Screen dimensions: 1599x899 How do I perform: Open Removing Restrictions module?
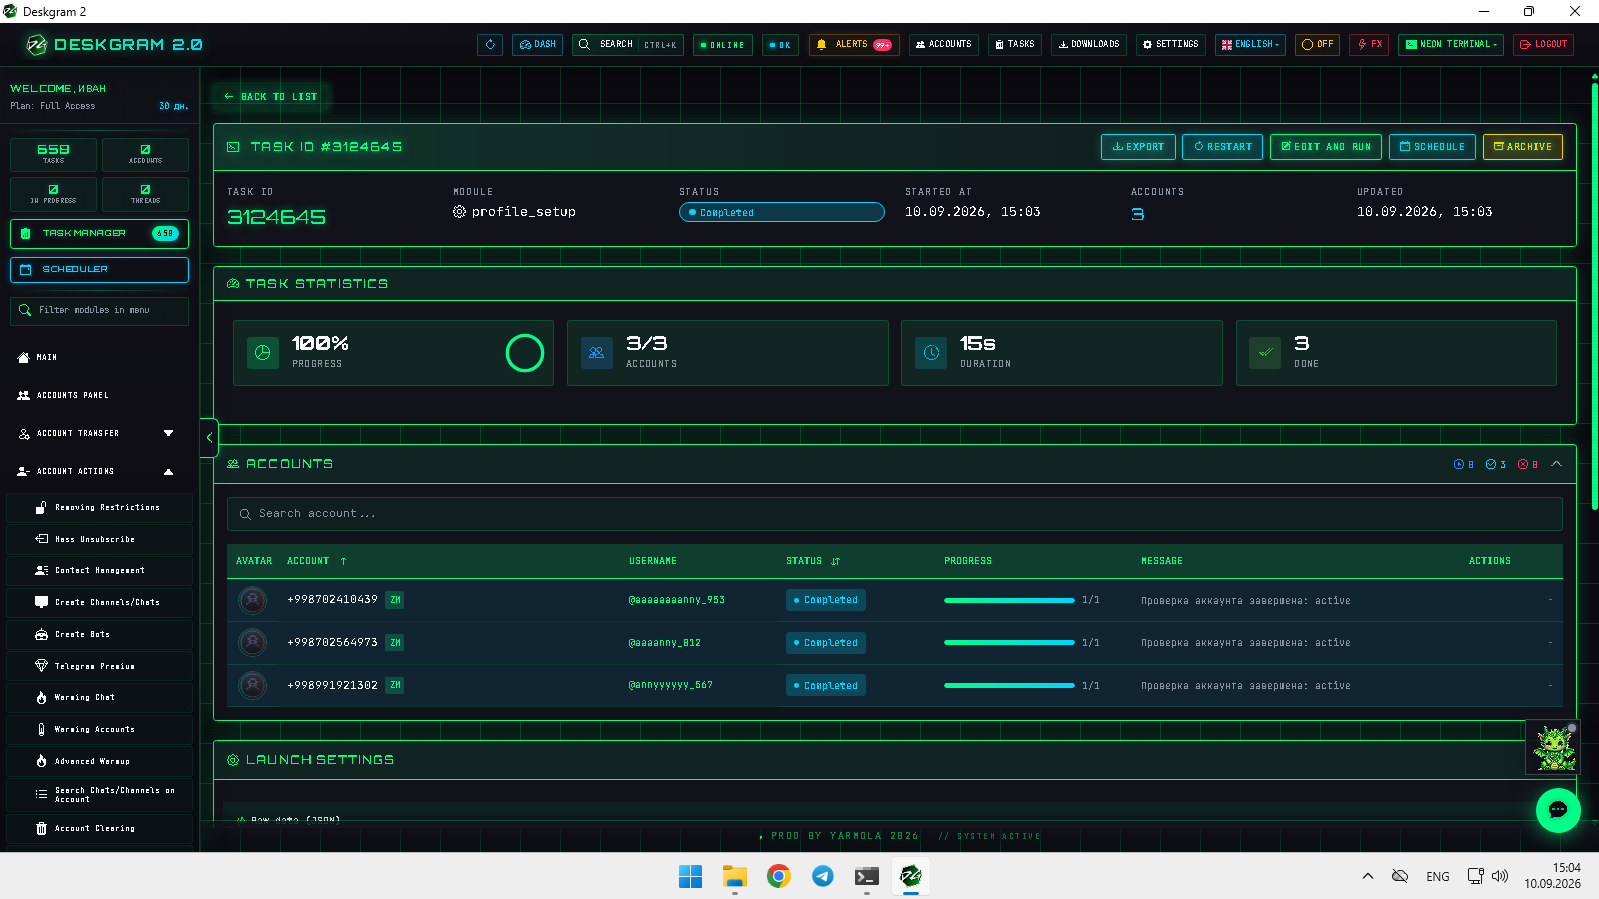coord(99,508)
